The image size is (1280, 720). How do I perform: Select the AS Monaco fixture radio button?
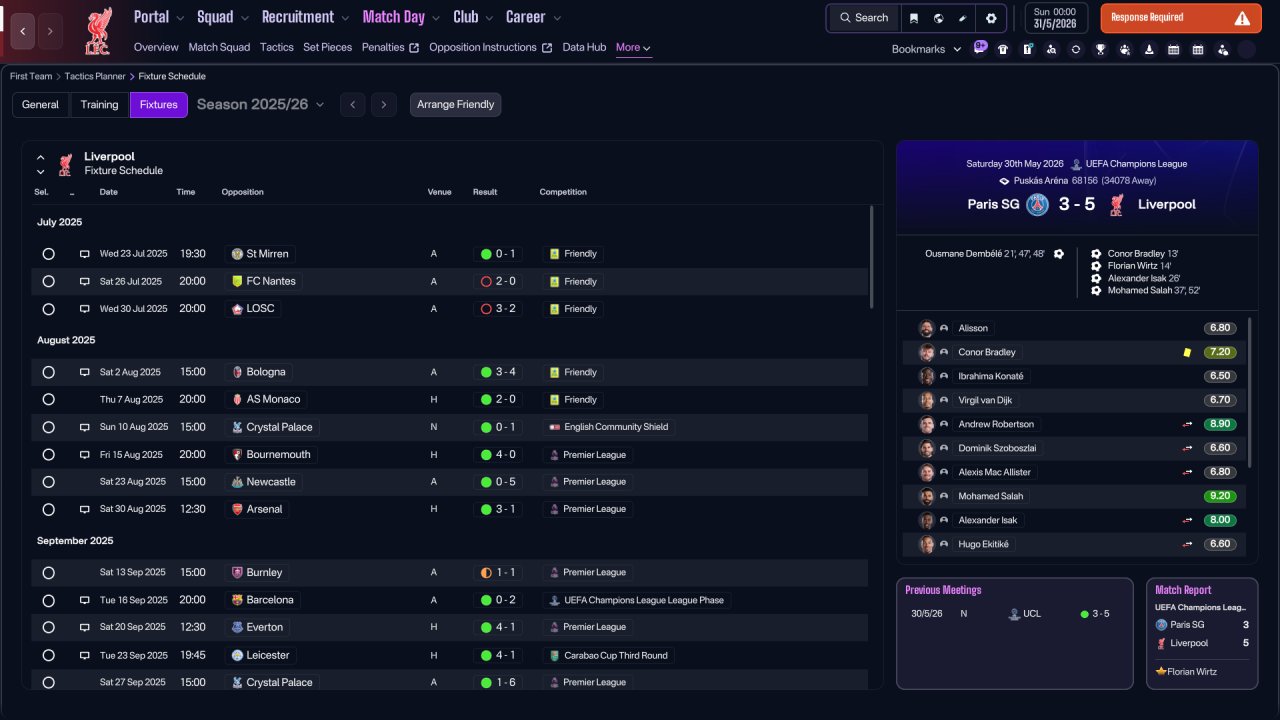48,400
